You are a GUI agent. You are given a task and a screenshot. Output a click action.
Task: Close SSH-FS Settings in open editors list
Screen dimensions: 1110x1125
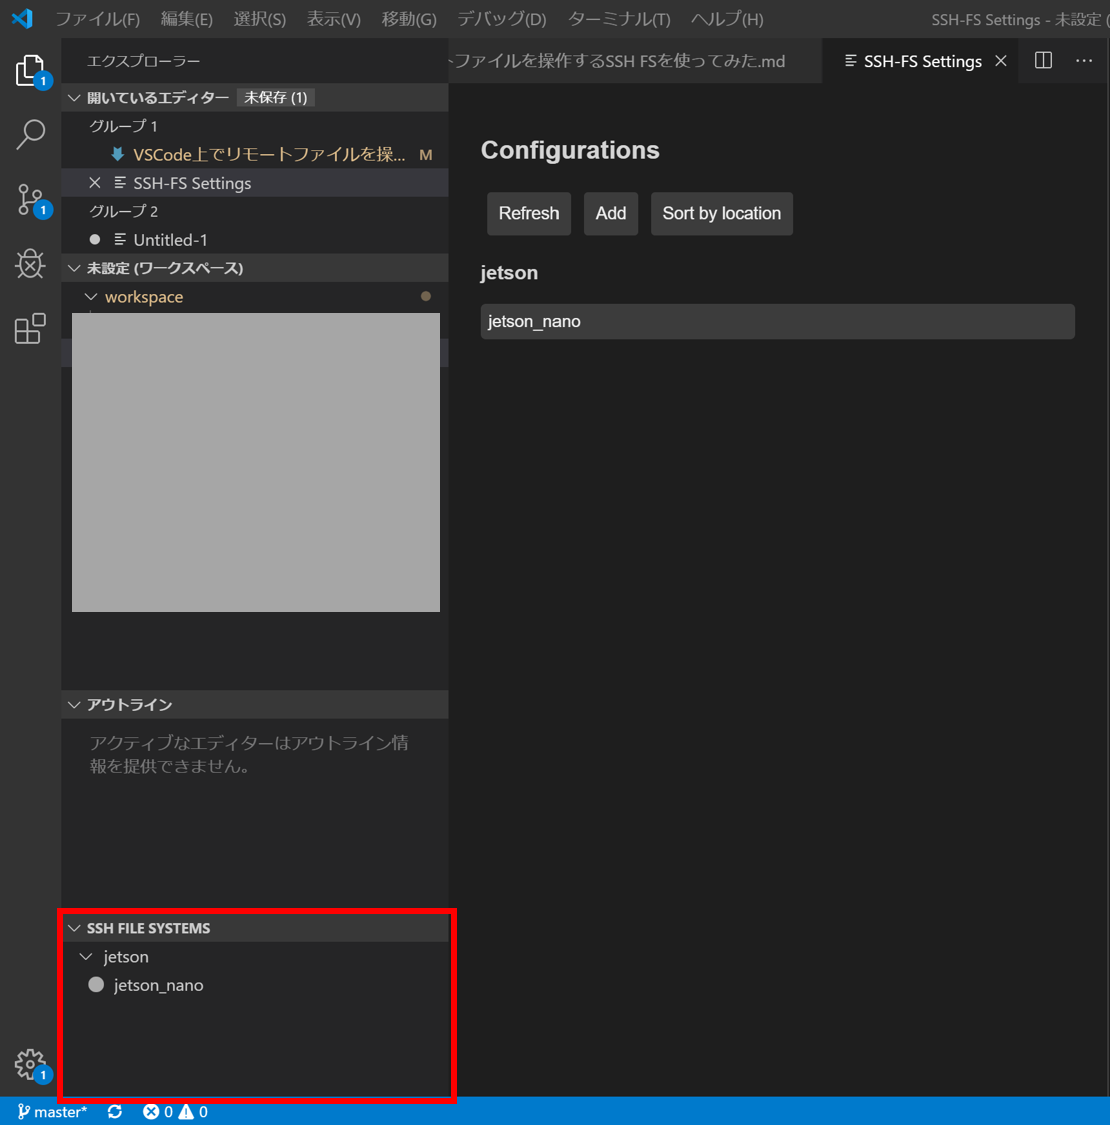coord(95,183)
